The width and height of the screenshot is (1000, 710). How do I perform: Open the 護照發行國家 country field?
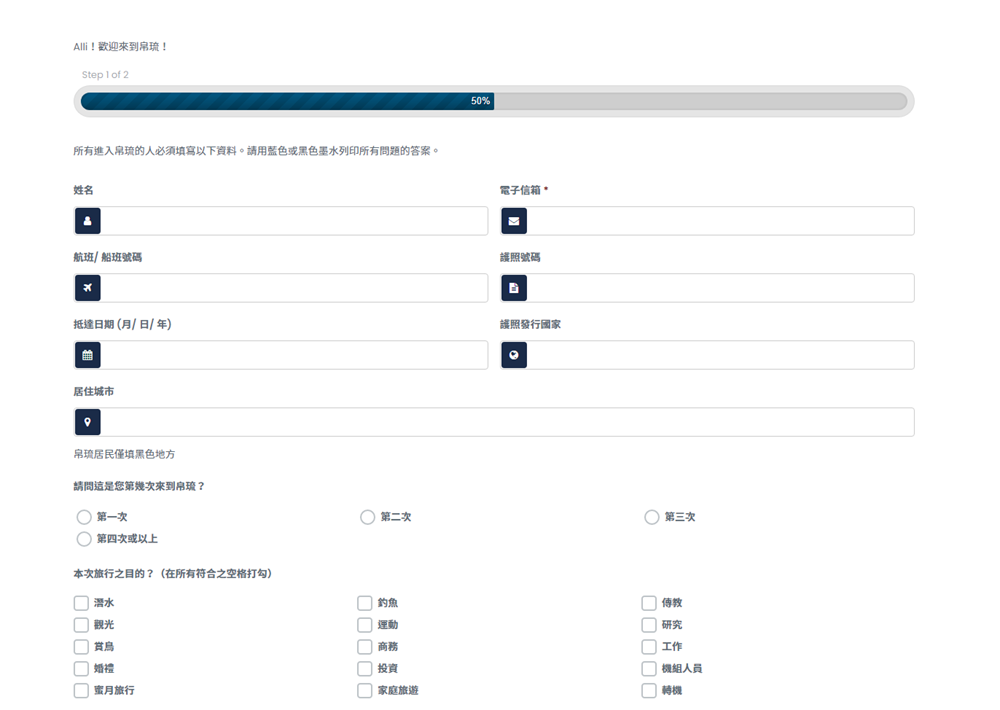[720, 355]
